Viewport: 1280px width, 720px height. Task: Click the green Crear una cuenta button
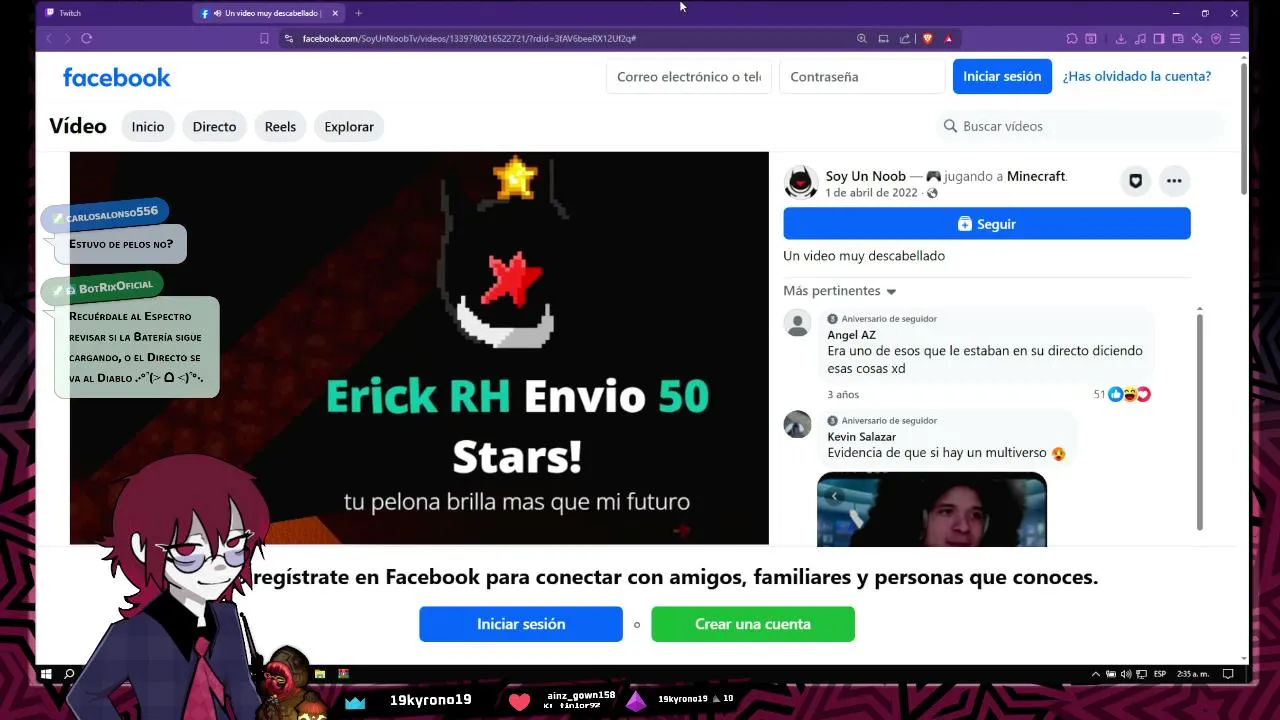pos(753,624)
